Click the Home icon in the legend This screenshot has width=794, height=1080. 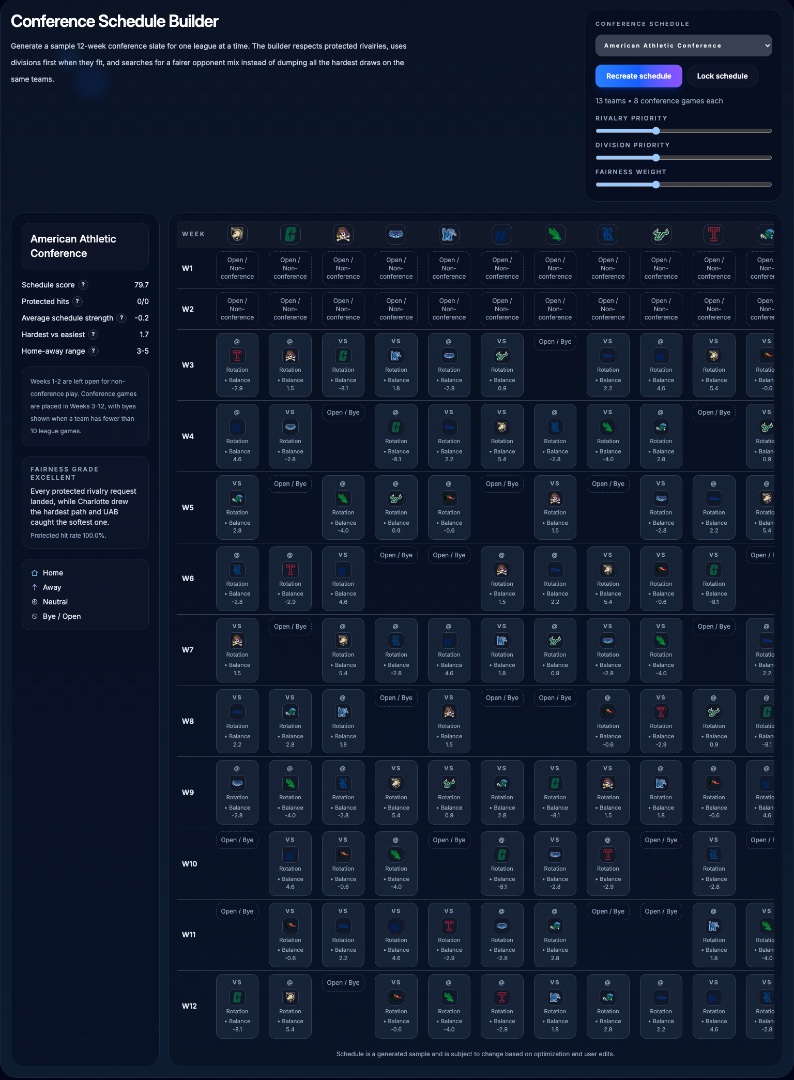34,573
